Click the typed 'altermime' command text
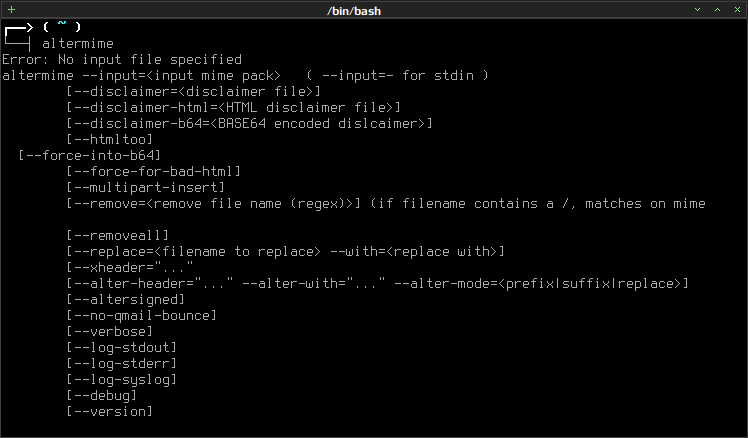The width and height of the screenshot is (748, 438). 78,43
